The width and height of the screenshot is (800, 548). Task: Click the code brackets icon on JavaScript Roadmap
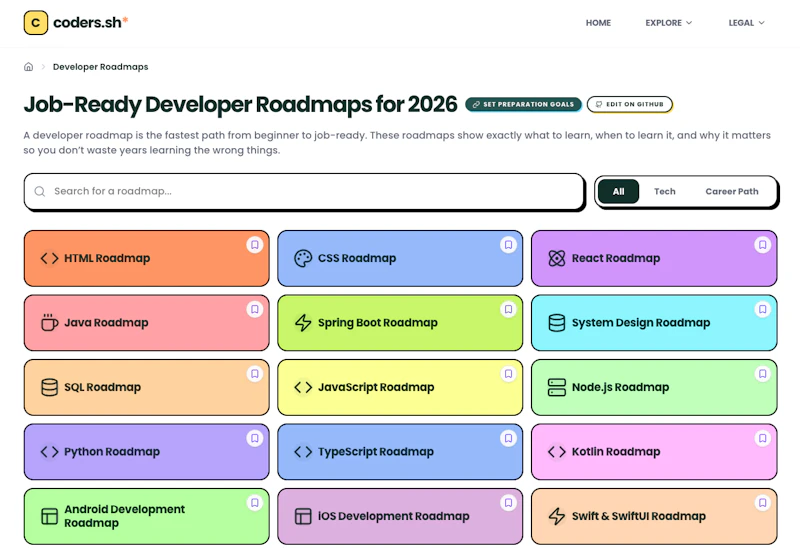coord(303,387)
